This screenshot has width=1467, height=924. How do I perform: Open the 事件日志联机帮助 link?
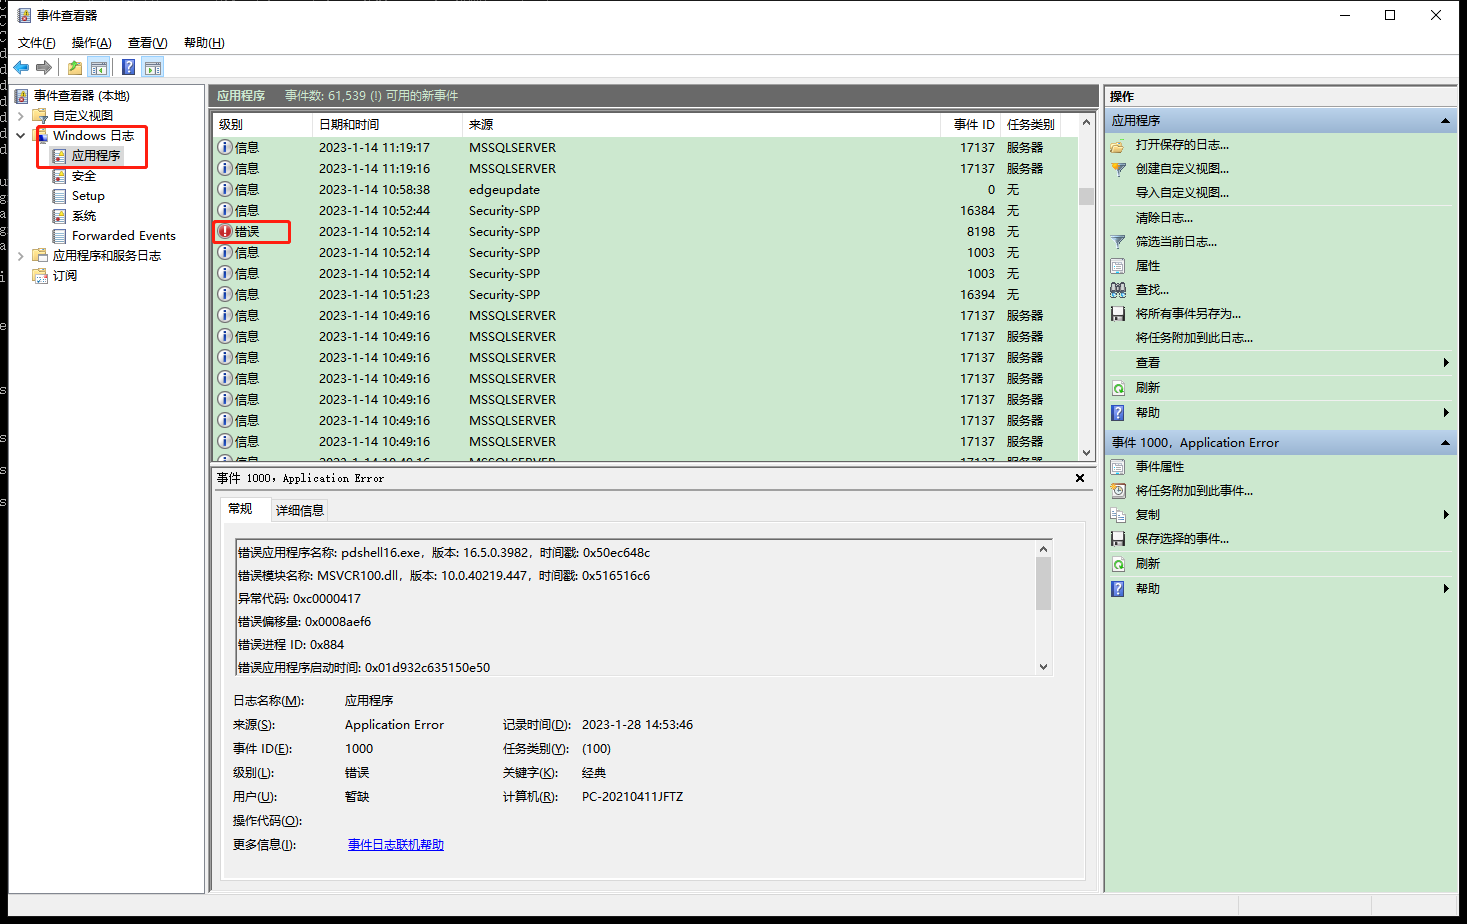[396, 845]
